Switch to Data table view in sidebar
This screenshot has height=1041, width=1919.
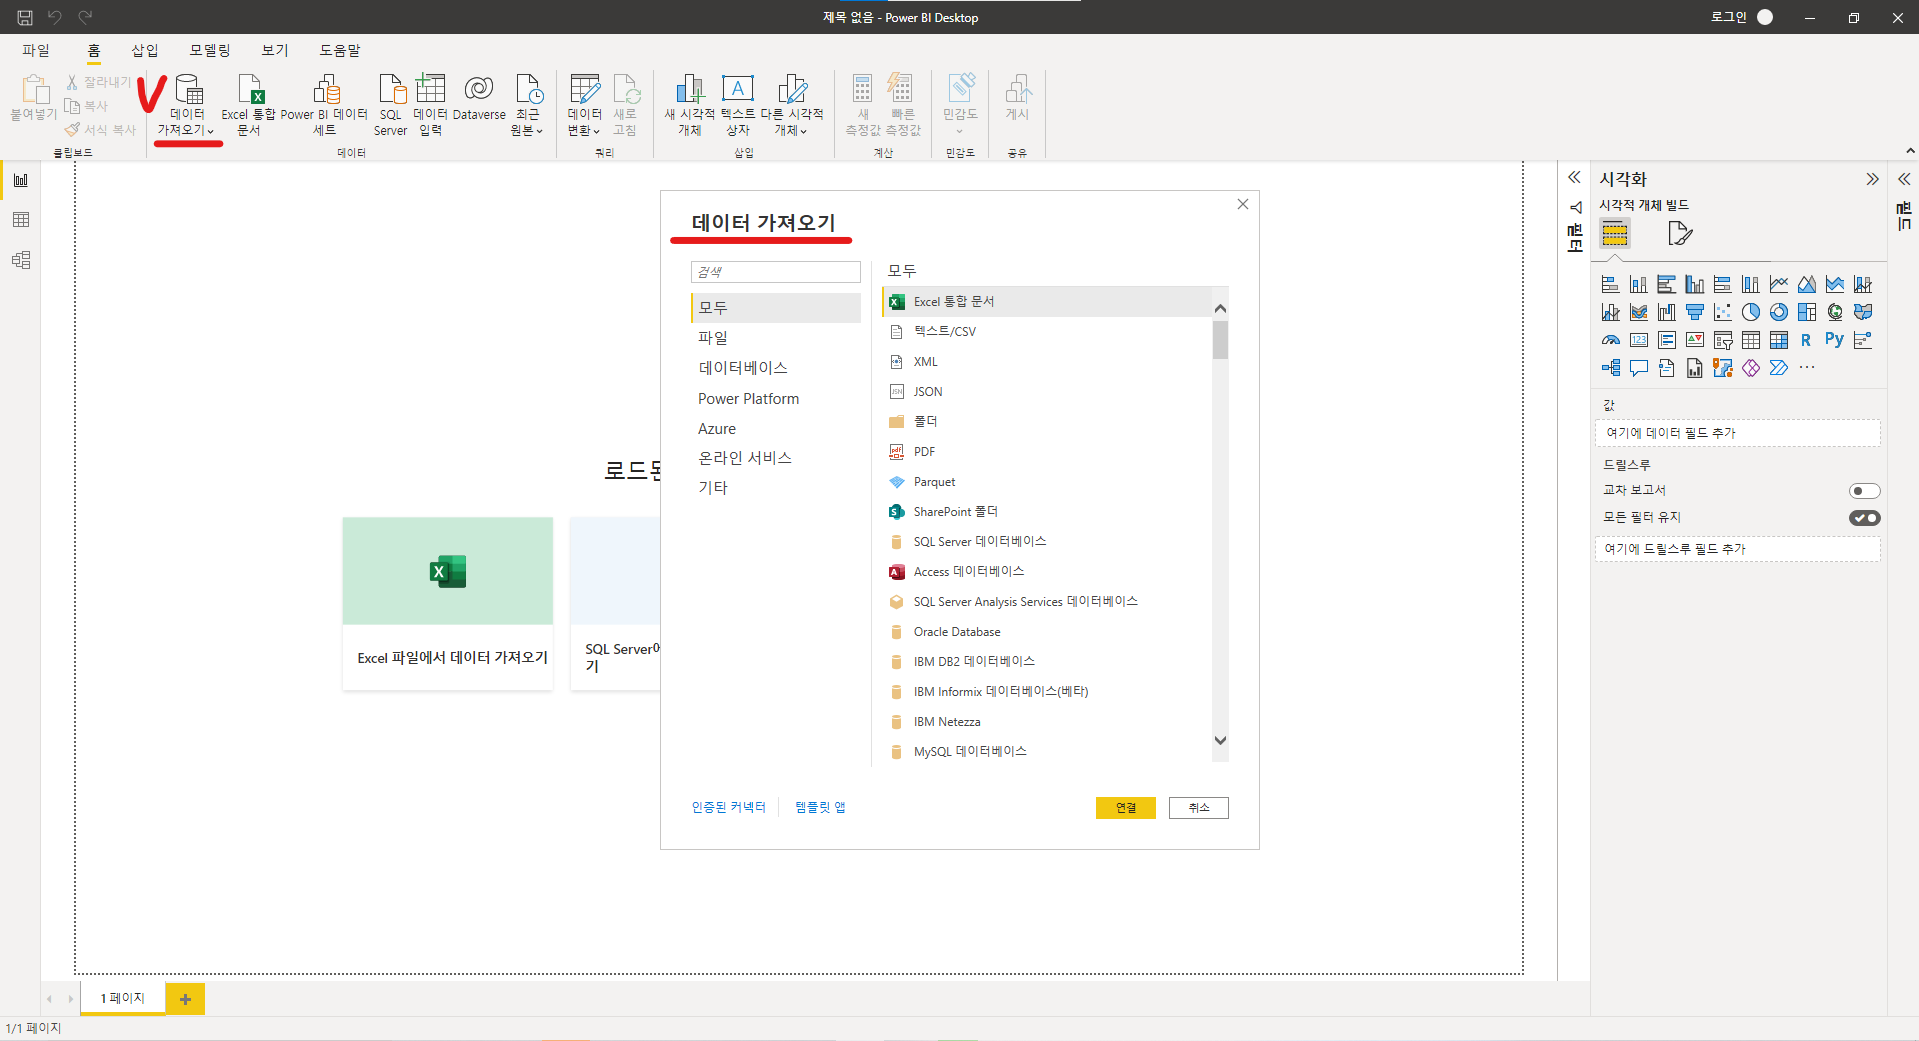coord(21,220)
